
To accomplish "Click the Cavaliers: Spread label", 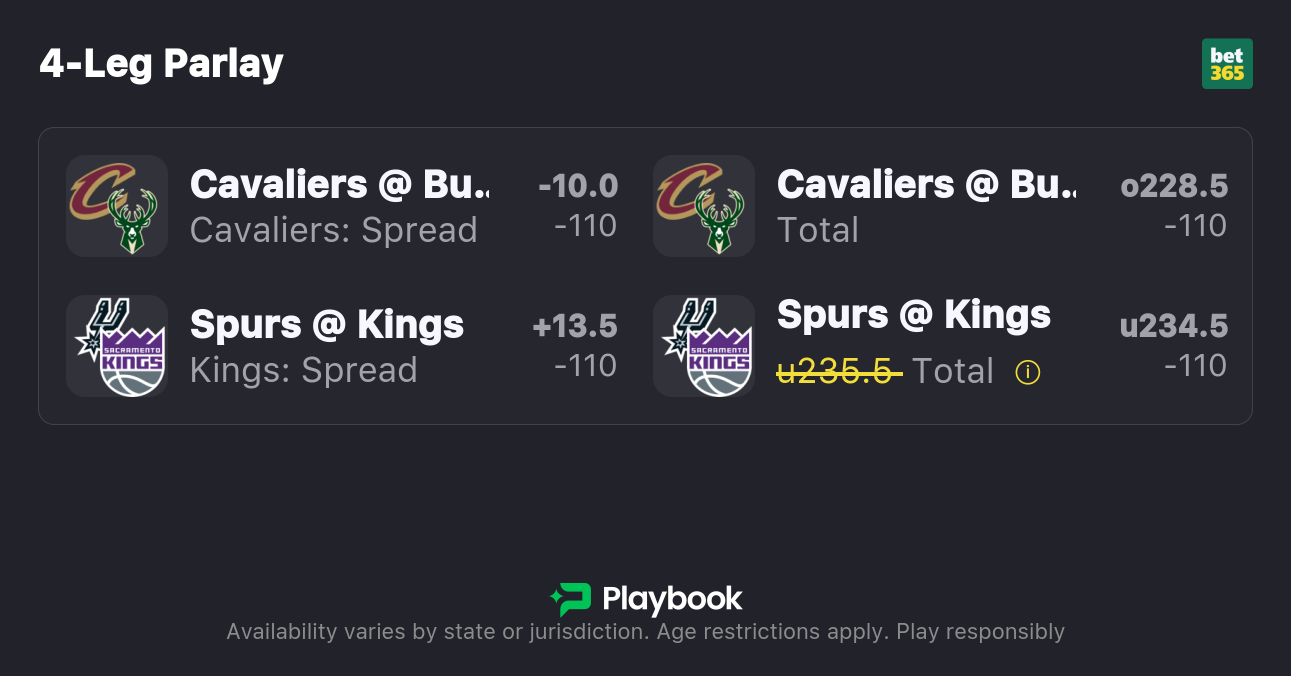I will [333, 230].
